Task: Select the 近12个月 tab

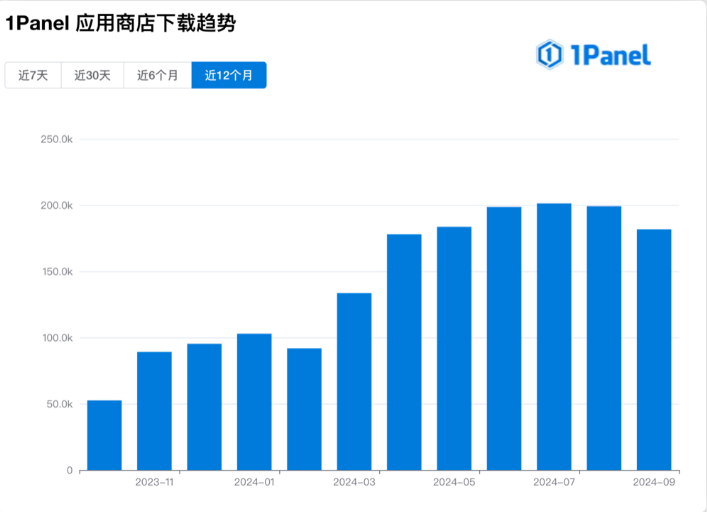Action: pyautogui.click(x=229, y=75)
